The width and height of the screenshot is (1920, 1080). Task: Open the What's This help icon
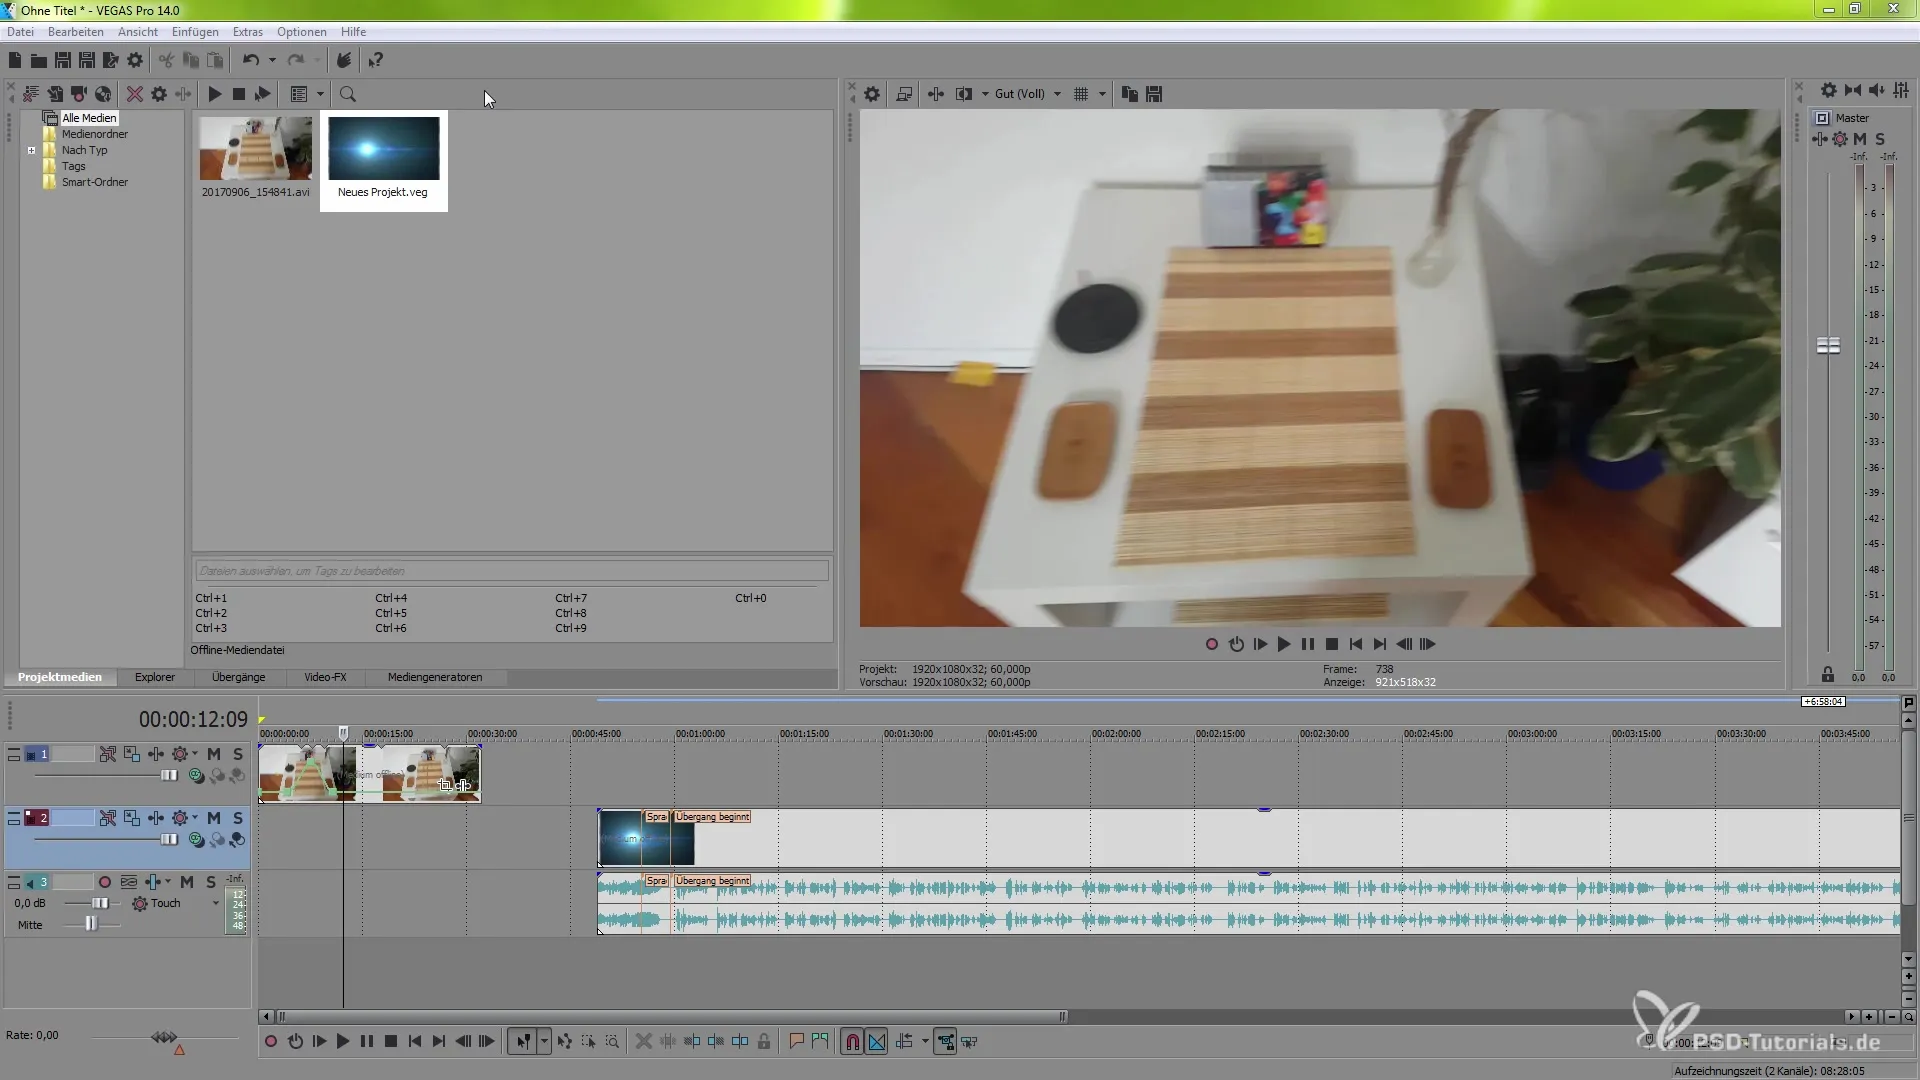[376, 61]
